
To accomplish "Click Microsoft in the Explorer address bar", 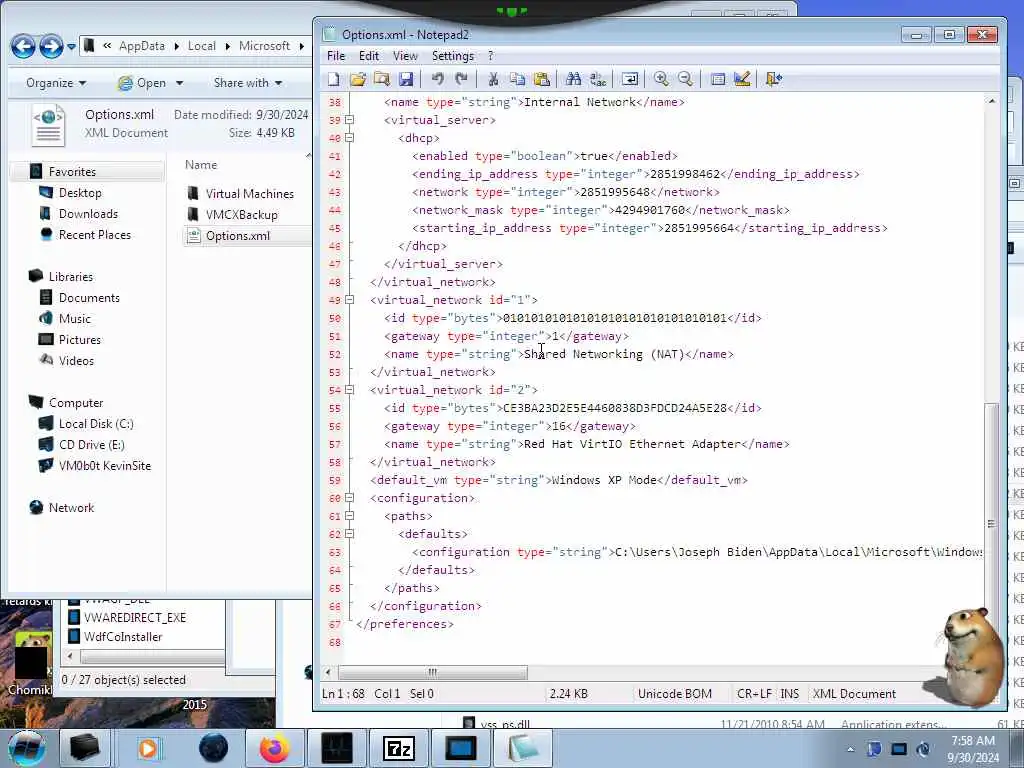I will coord(264,46).
